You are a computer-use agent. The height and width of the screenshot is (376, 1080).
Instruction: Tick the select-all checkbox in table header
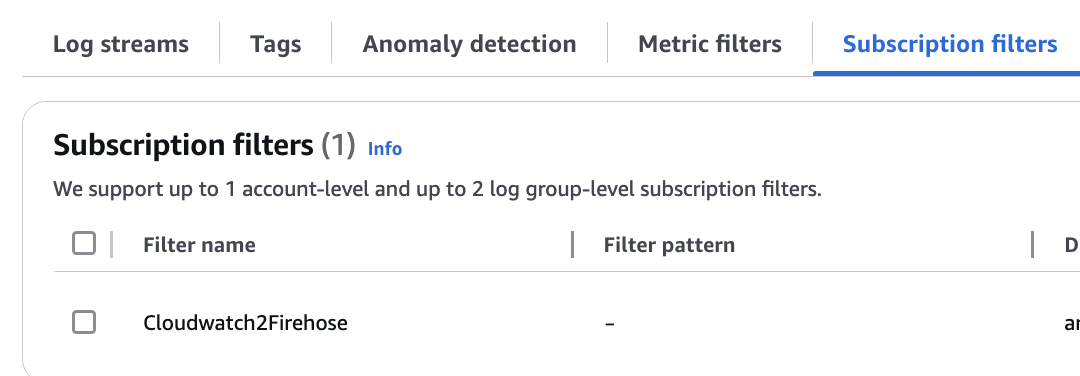(84, 244)
